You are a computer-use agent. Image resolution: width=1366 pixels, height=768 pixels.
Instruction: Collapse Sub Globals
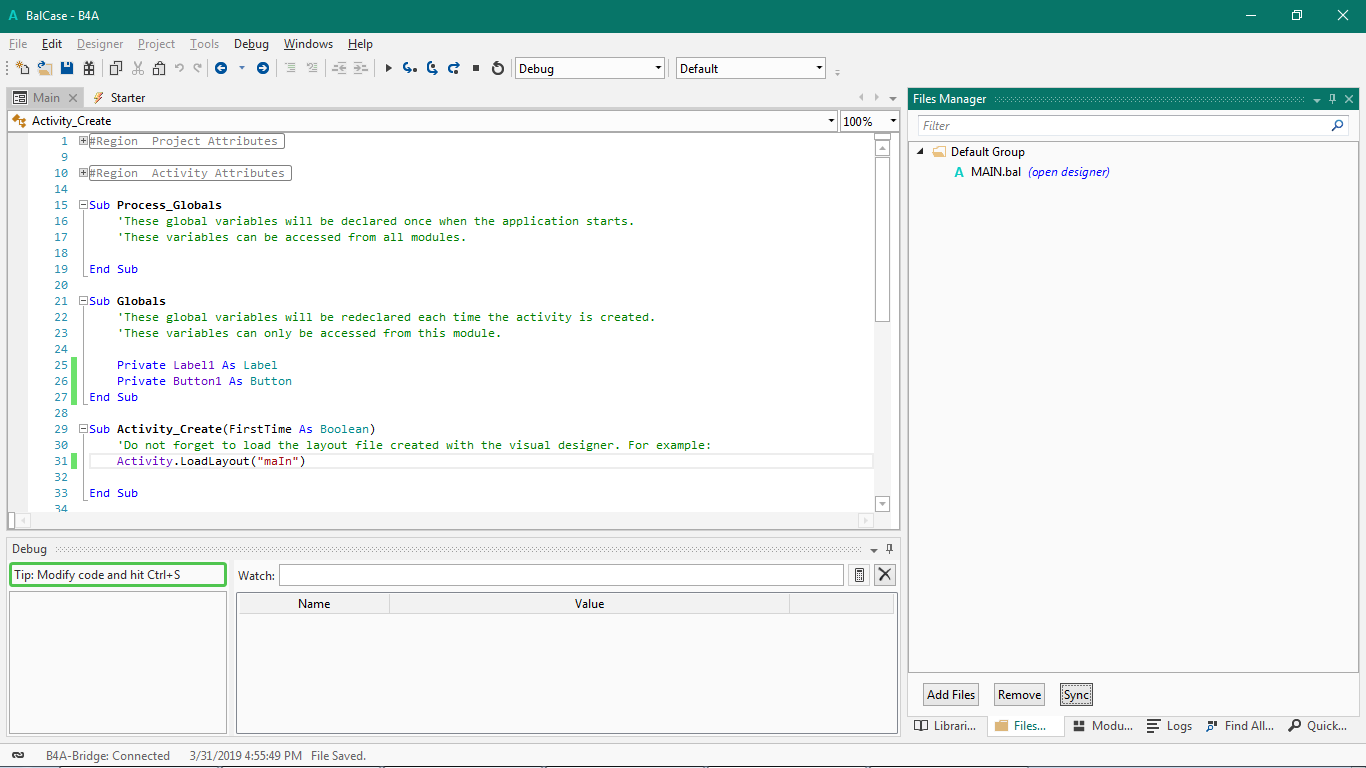click(84, 301)
